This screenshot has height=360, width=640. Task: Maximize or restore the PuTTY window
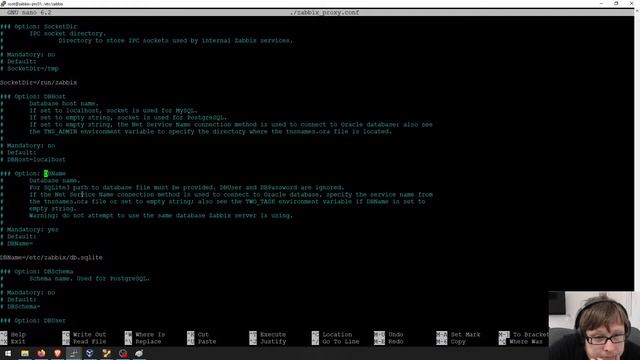[616, 3]
